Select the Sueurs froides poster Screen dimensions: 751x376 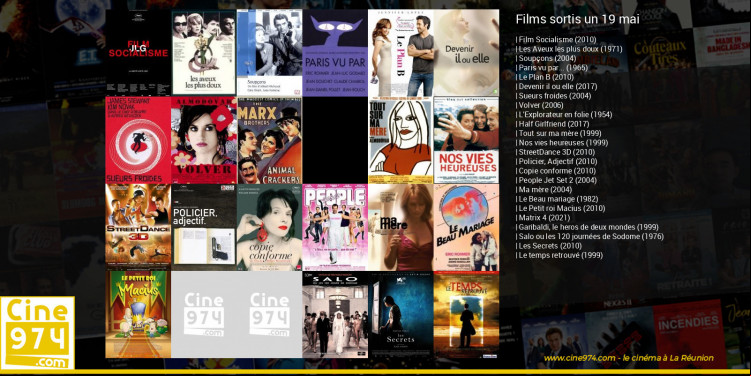point(138,140)
